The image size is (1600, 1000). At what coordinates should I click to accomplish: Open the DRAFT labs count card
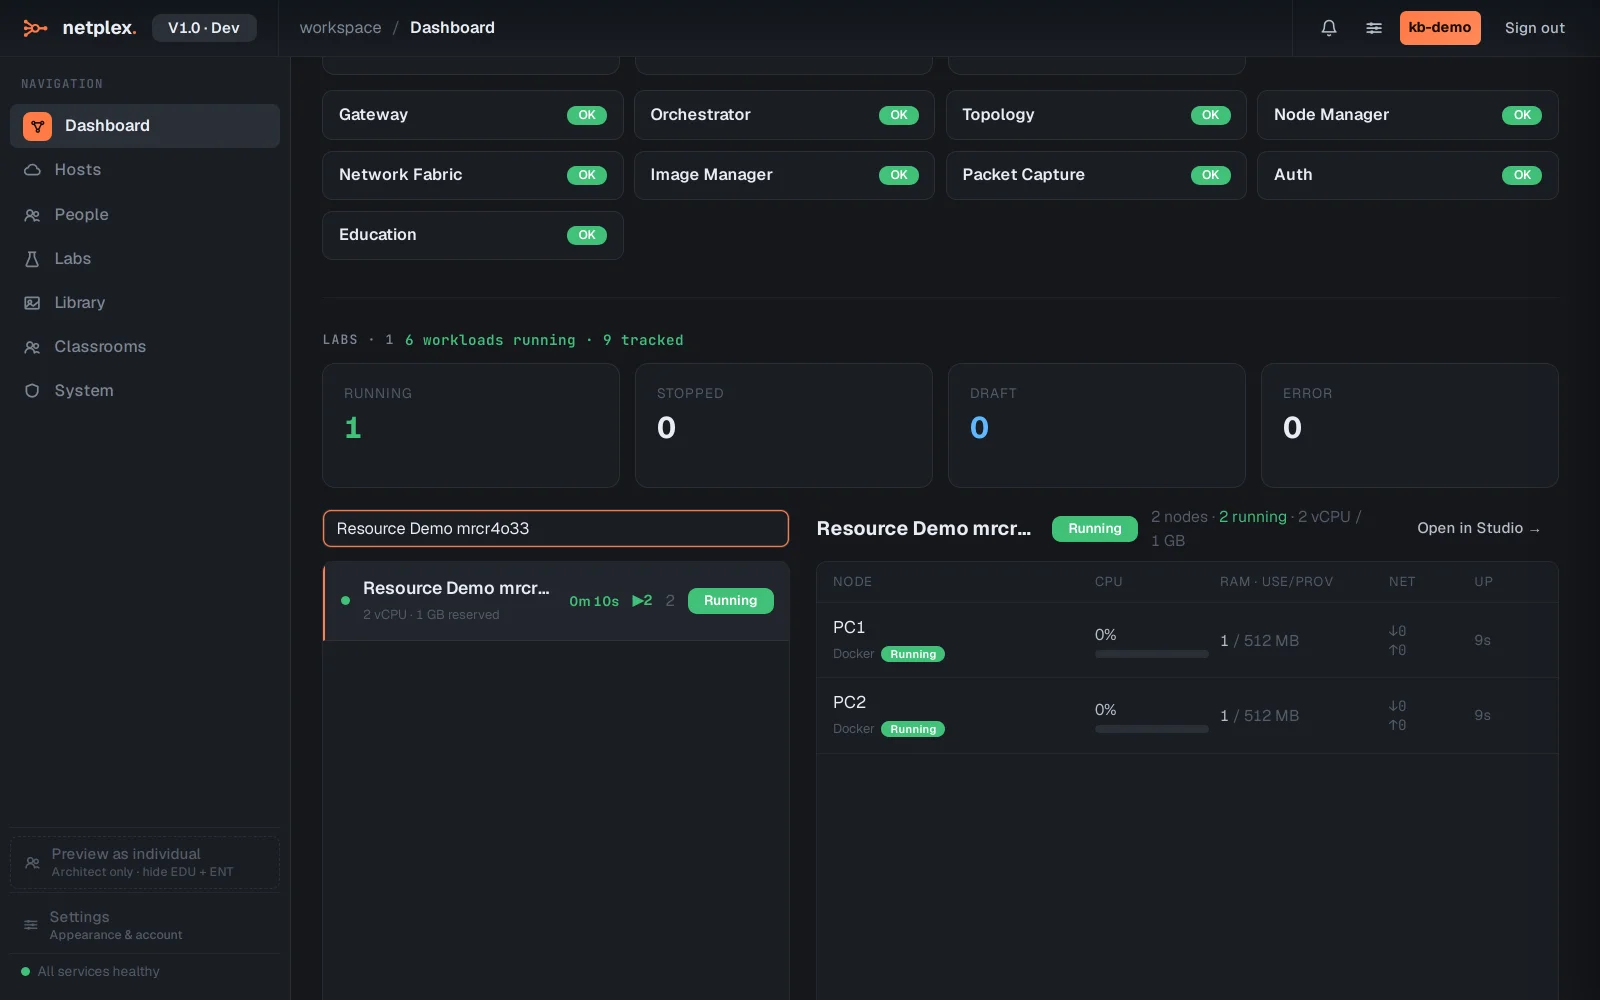pyautogui.click(x=1097, y=426)
